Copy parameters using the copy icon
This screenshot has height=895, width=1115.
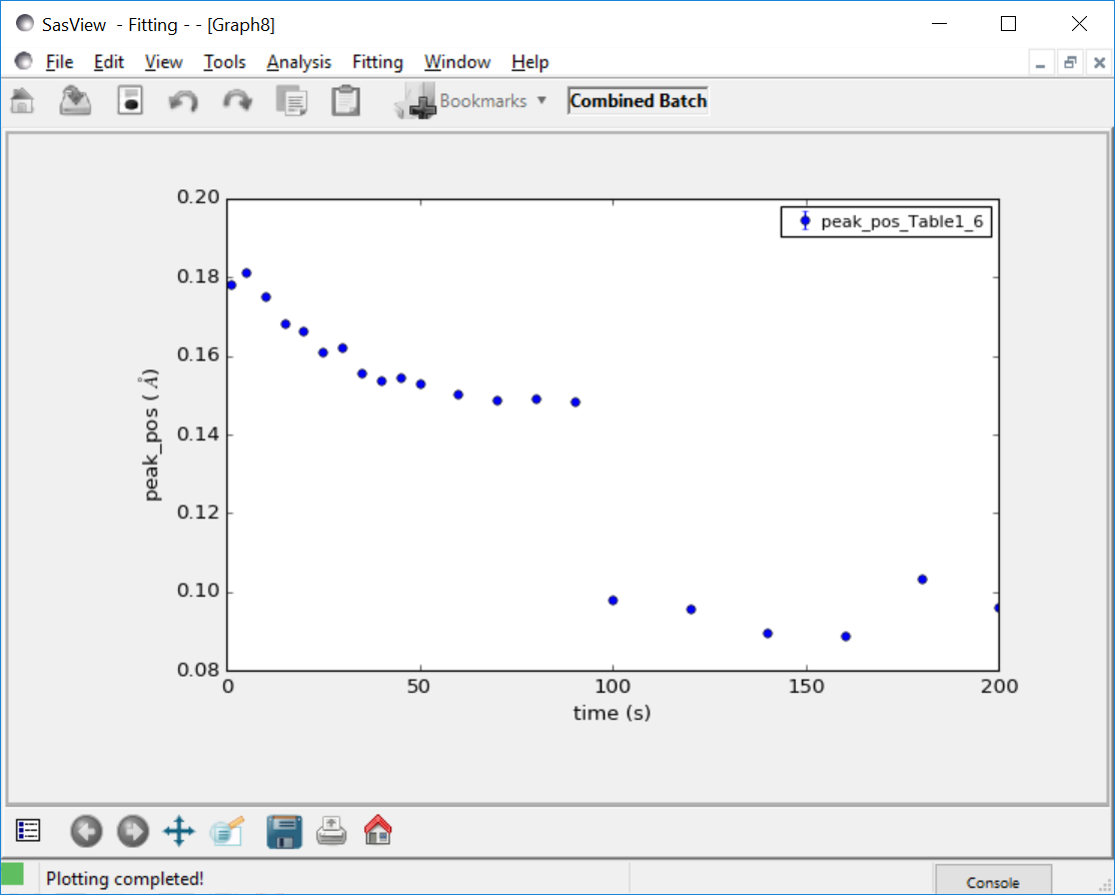pyautogui.click(x=291, y=100)
